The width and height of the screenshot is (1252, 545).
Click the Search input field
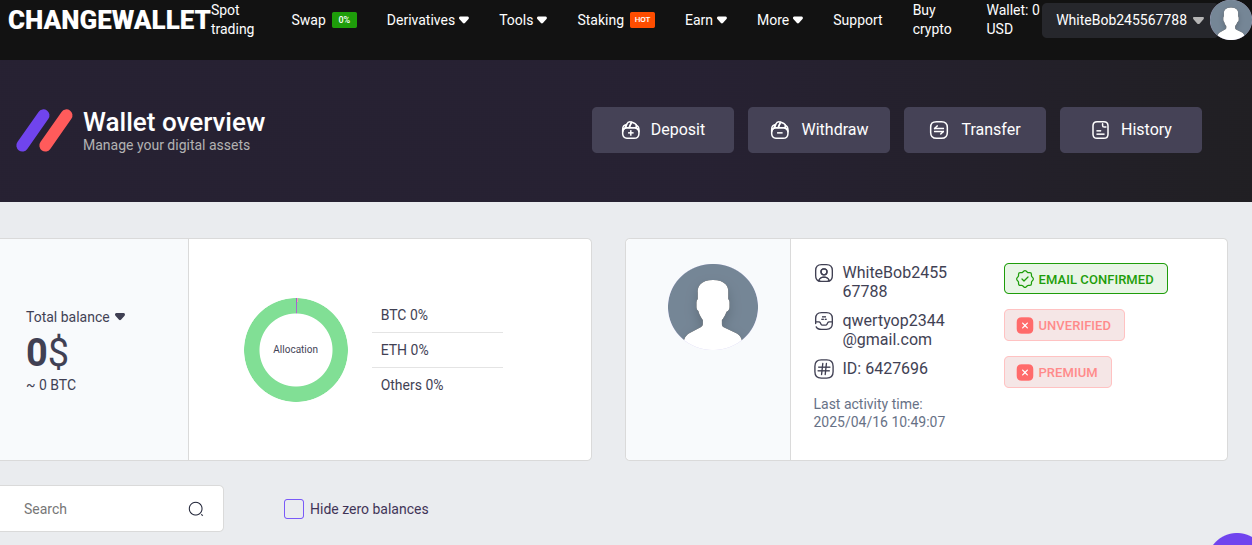click(x=106, y=509)
